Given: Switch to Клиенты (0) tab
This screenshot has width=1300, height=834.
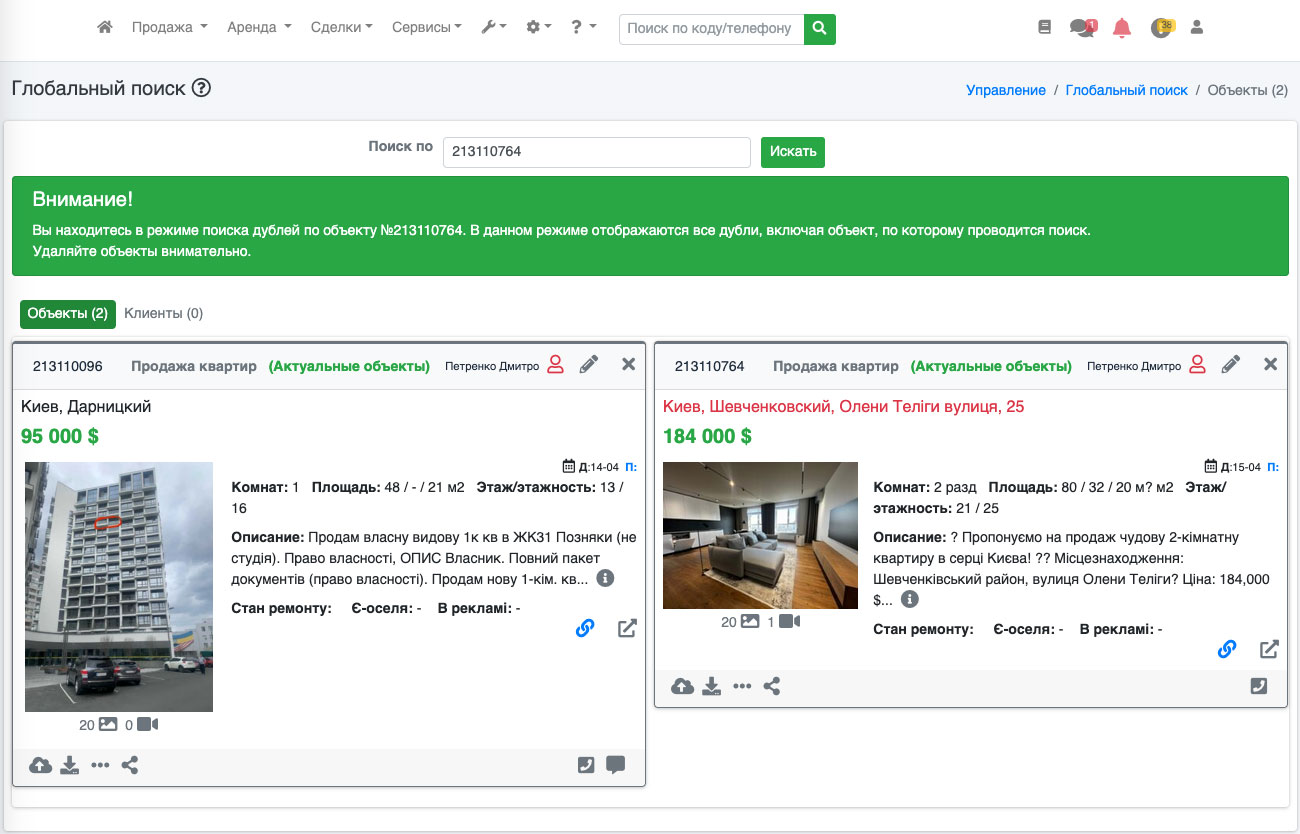Looking at the screenshot, I should tap(163, 314).
